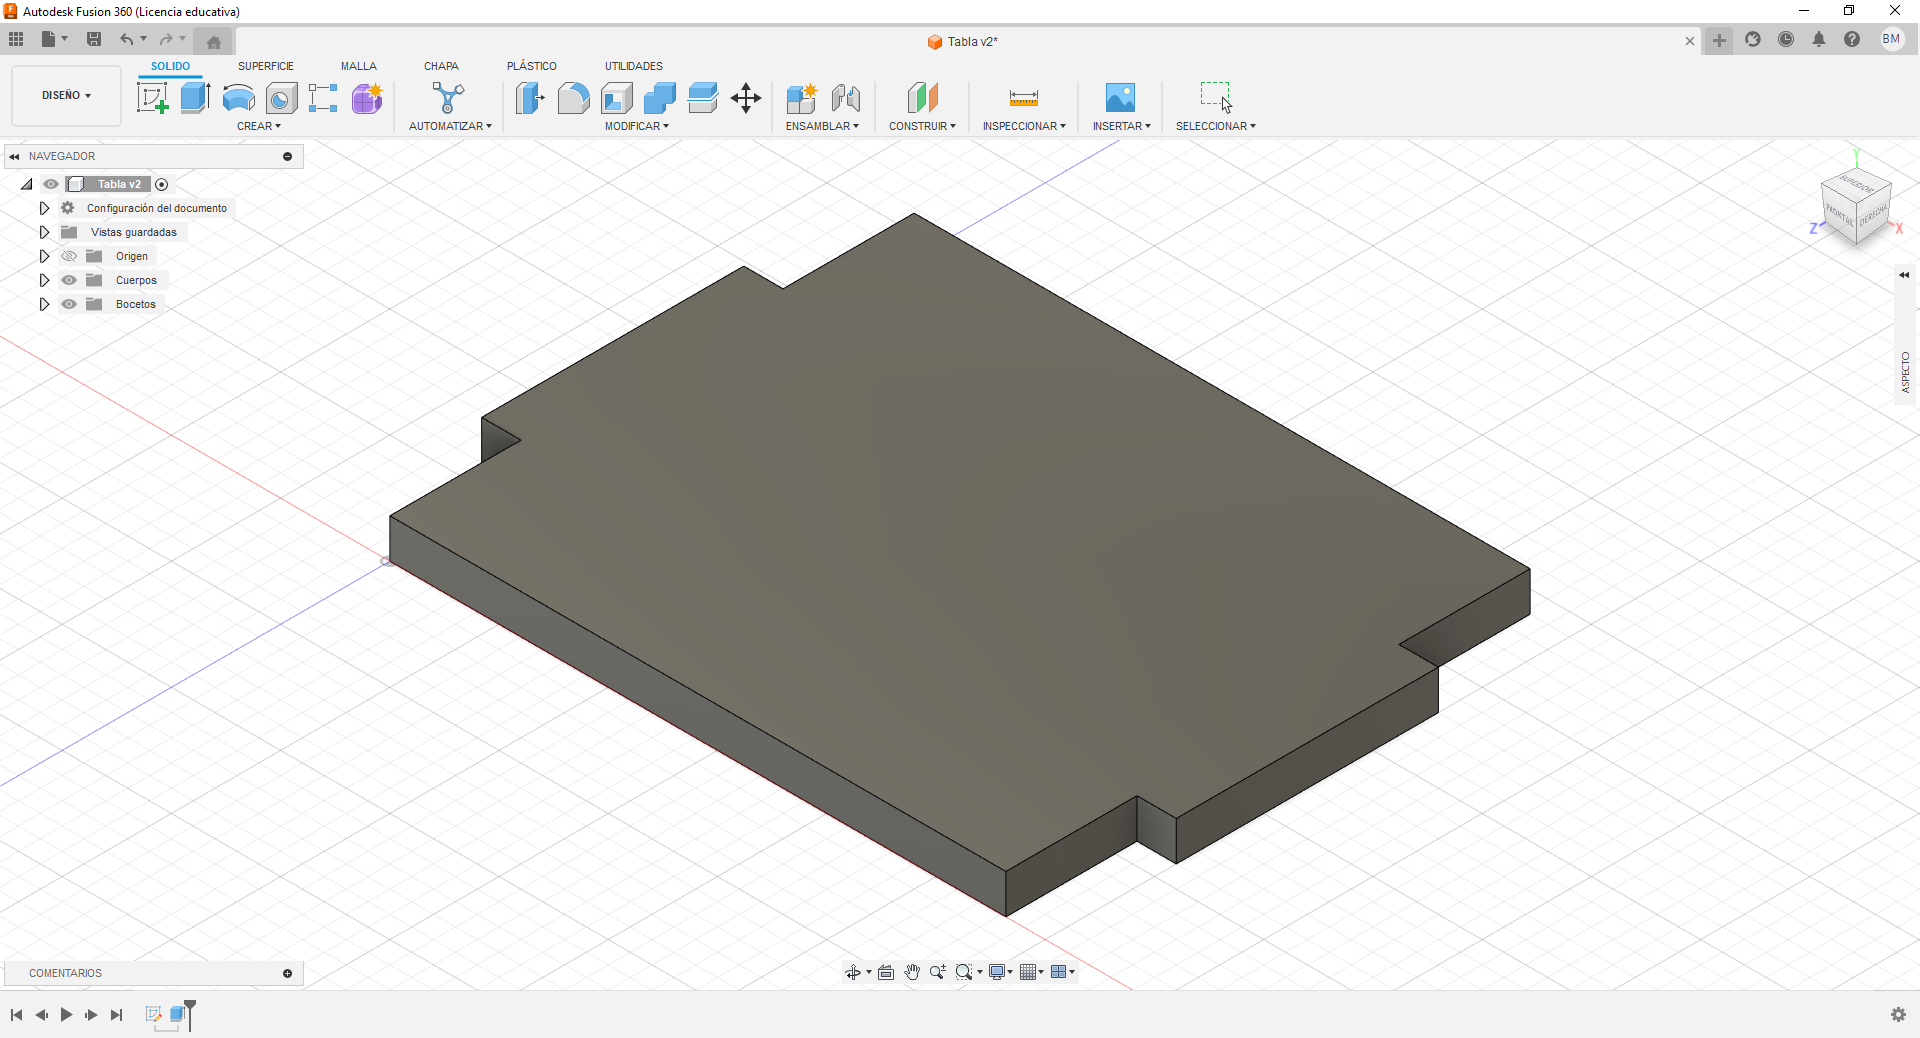Click the Insert image icon
Viewport: 1920px width, 1038px height.
[x=1120, y=98]
